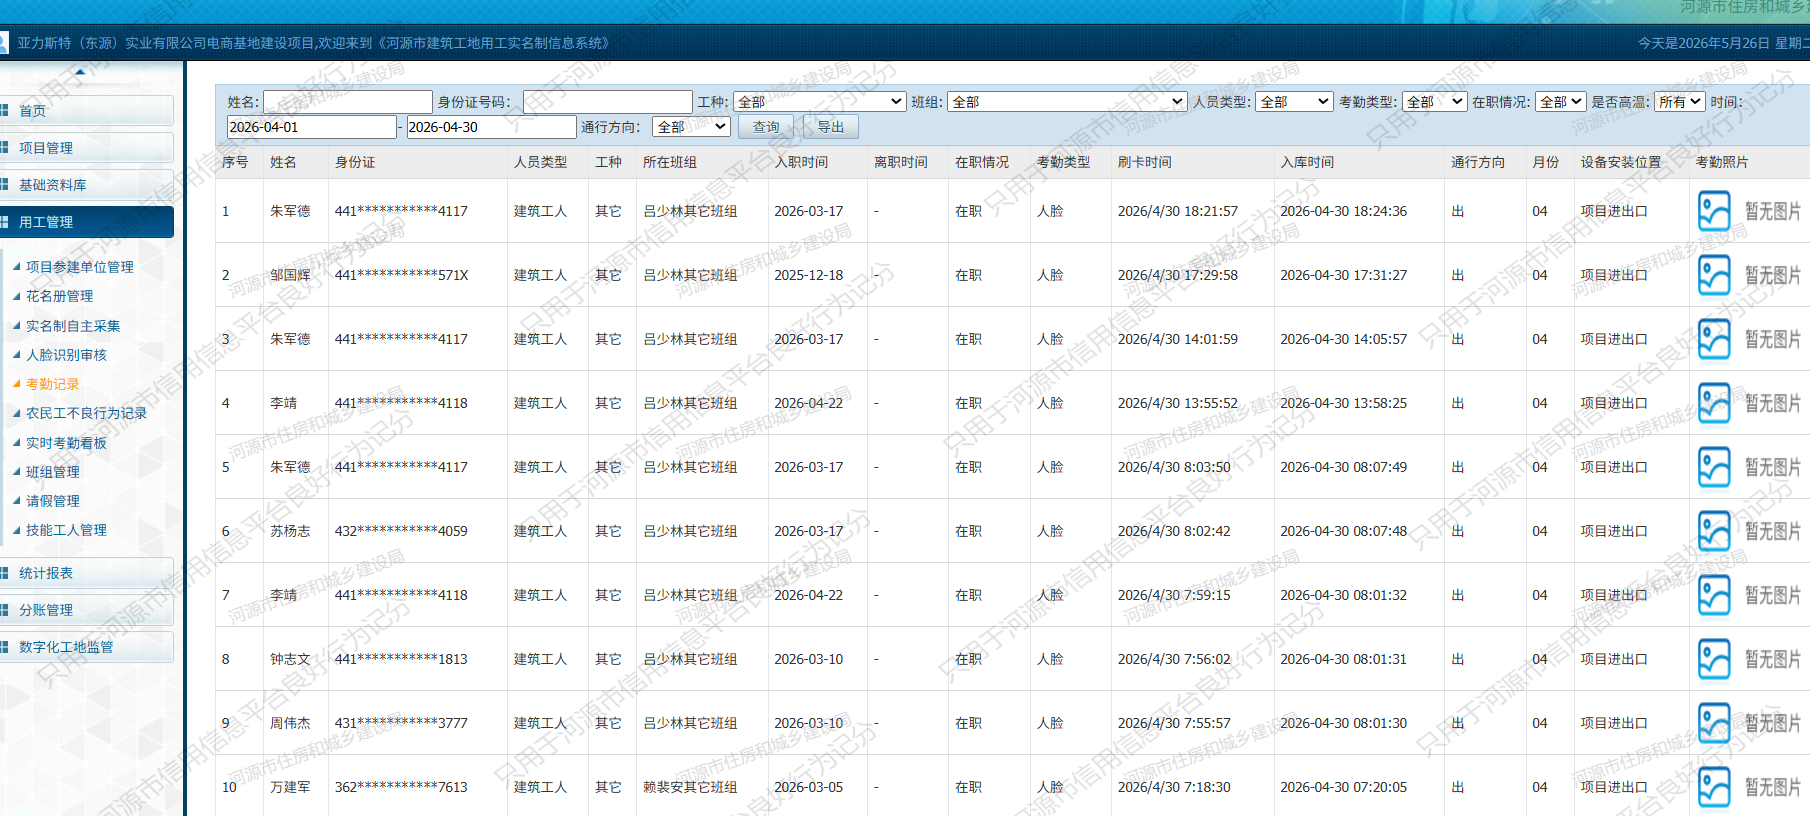
Task: Select 考勤记录 submenu item
Action: (x=53, y=384)
